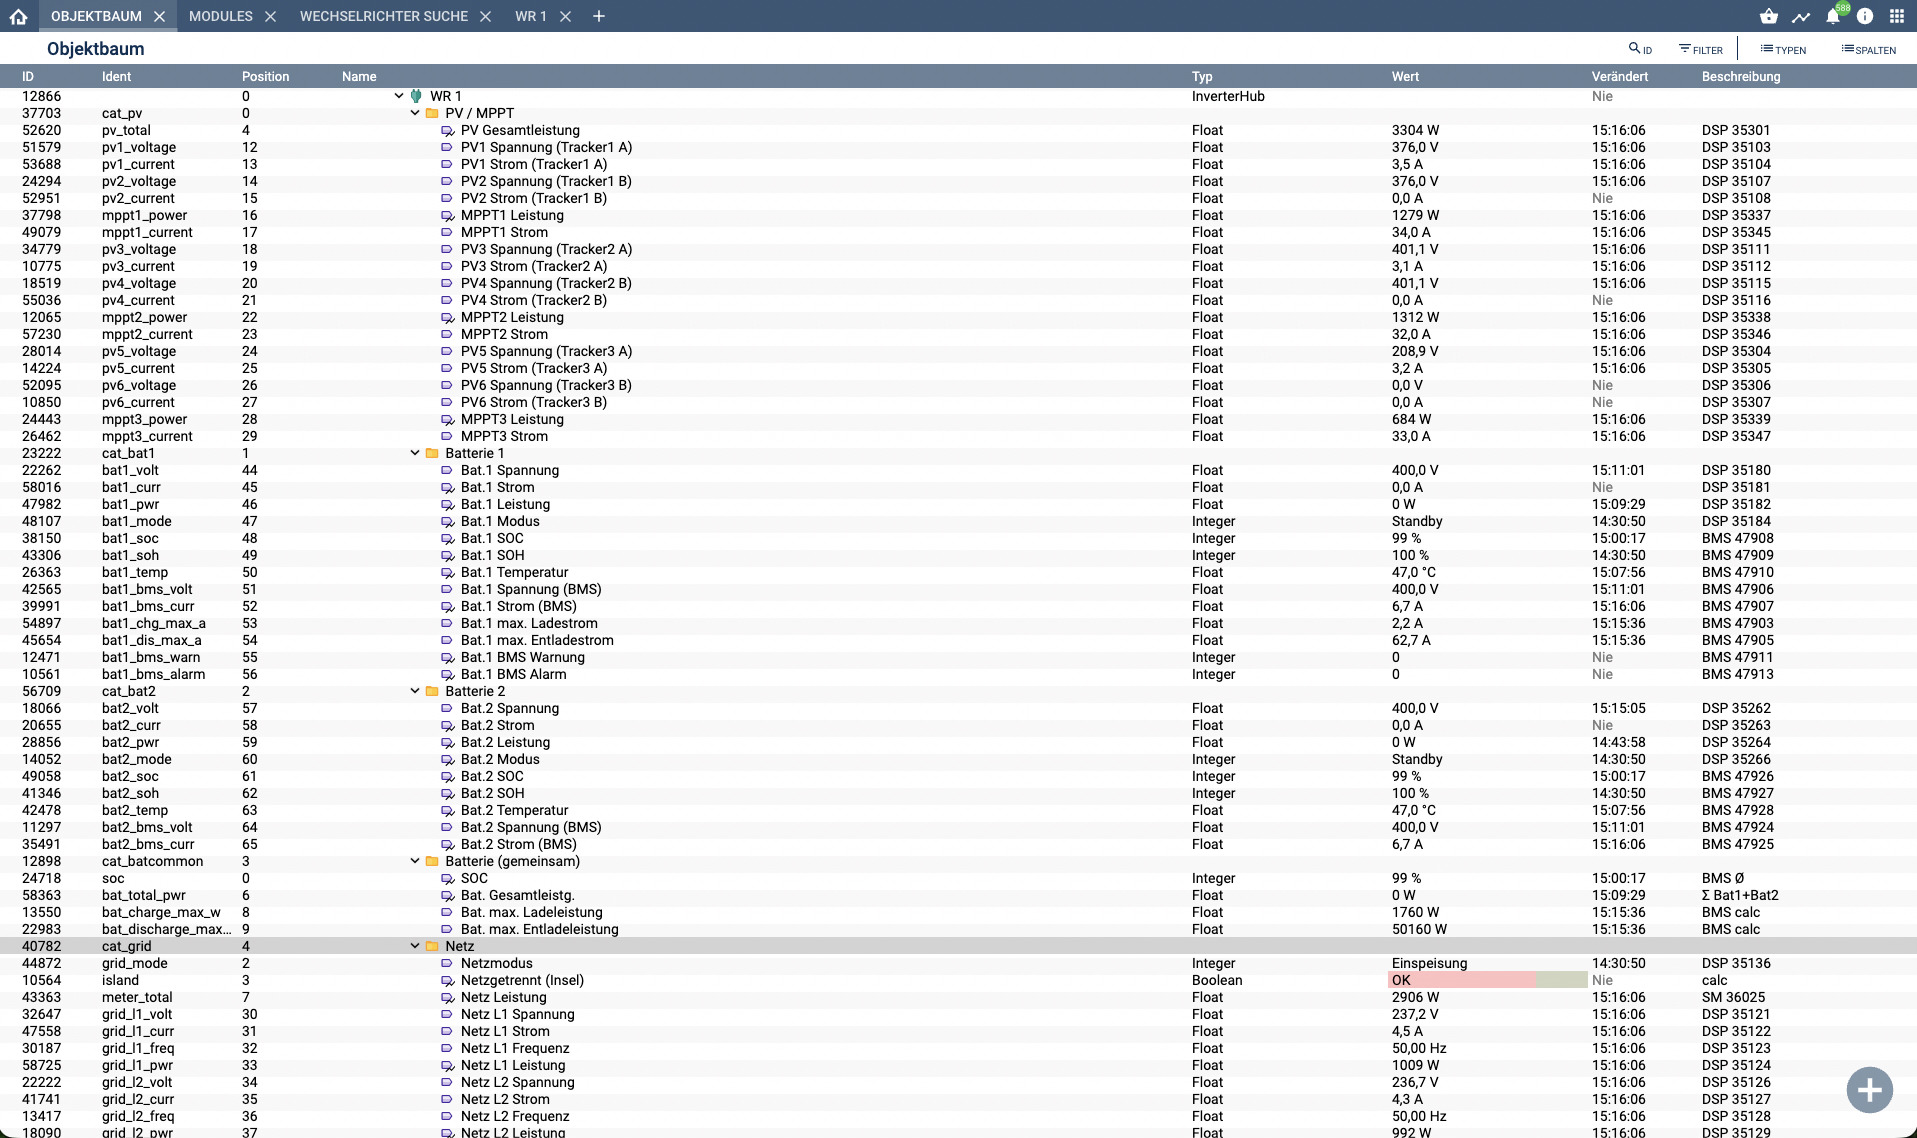
Task: Sort by the Wert column header
Action: tap(1405, 76)
